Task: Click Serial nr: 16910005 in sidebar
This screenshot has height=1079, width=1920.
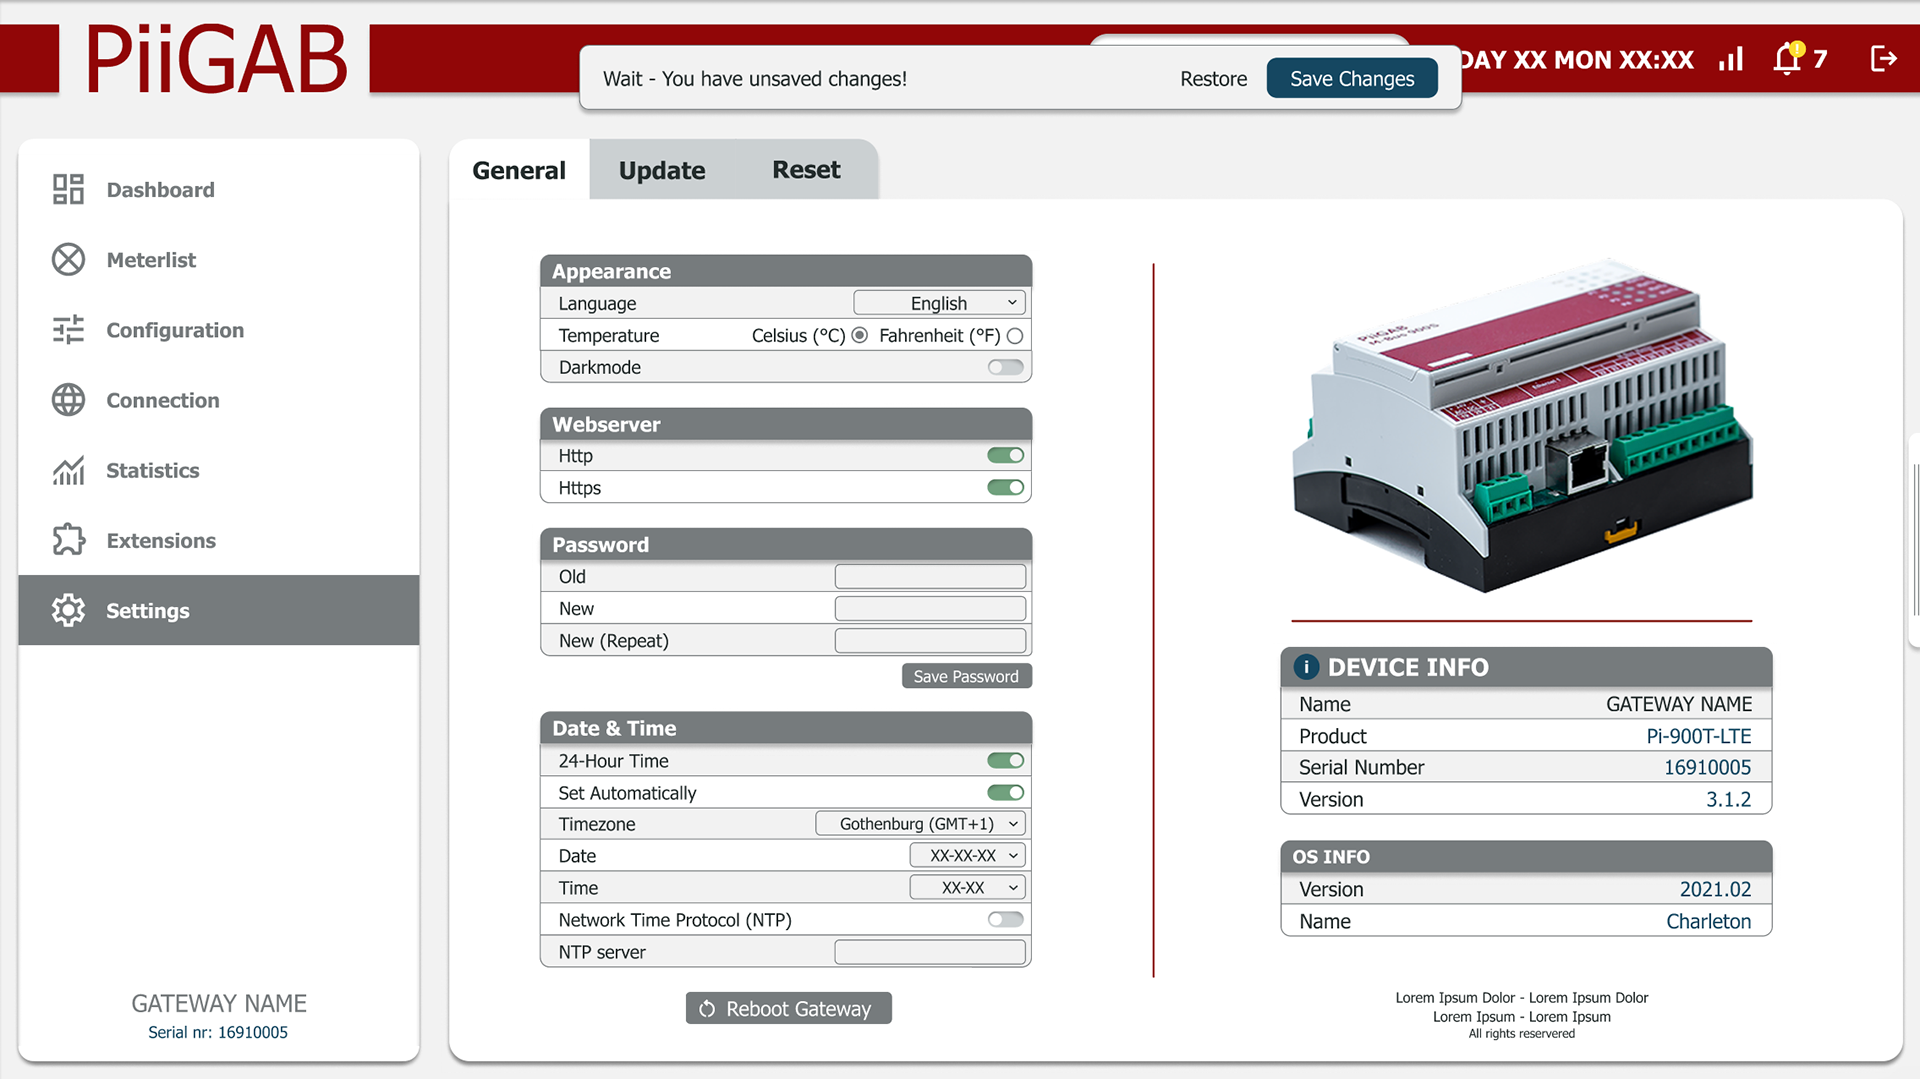Action: pyautogui.click(x=218, y=1032)
